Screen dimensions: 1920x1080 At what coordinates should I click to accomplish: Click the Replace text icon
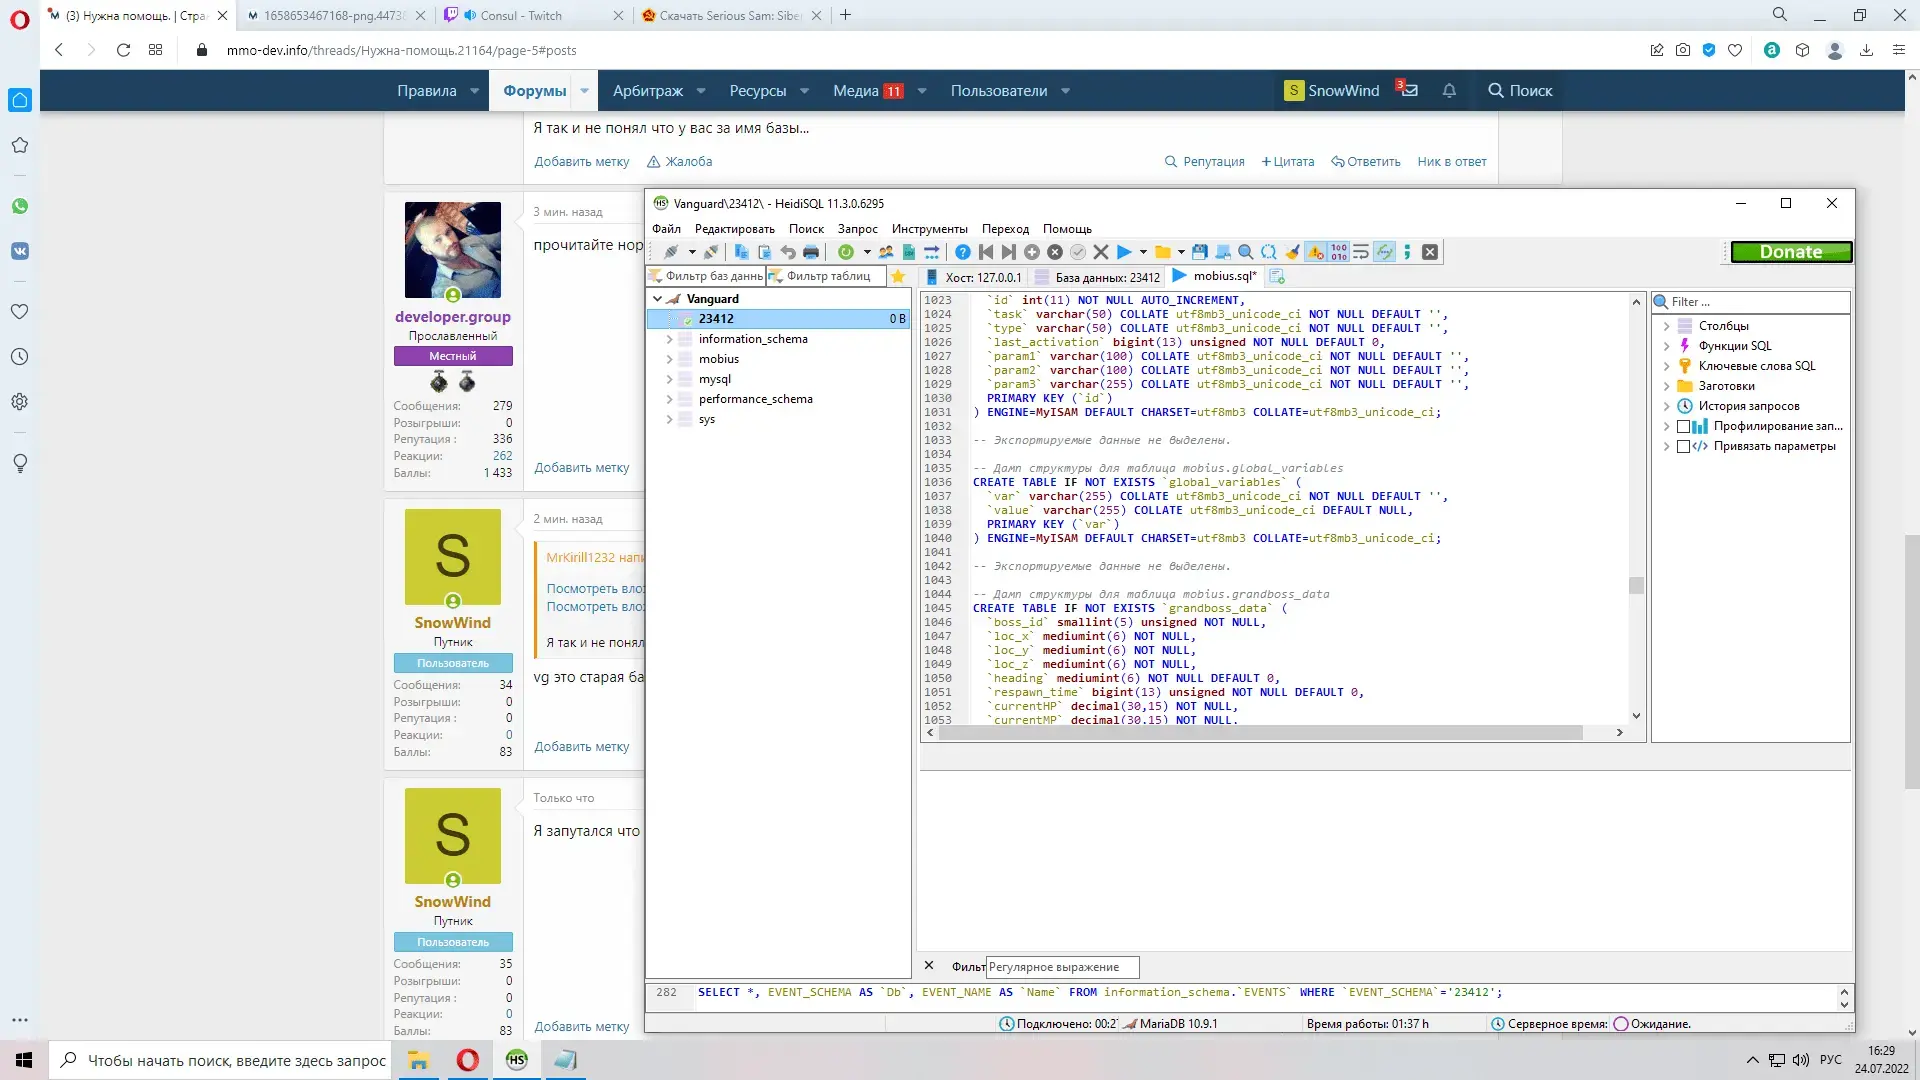(x=1269, y=252)
